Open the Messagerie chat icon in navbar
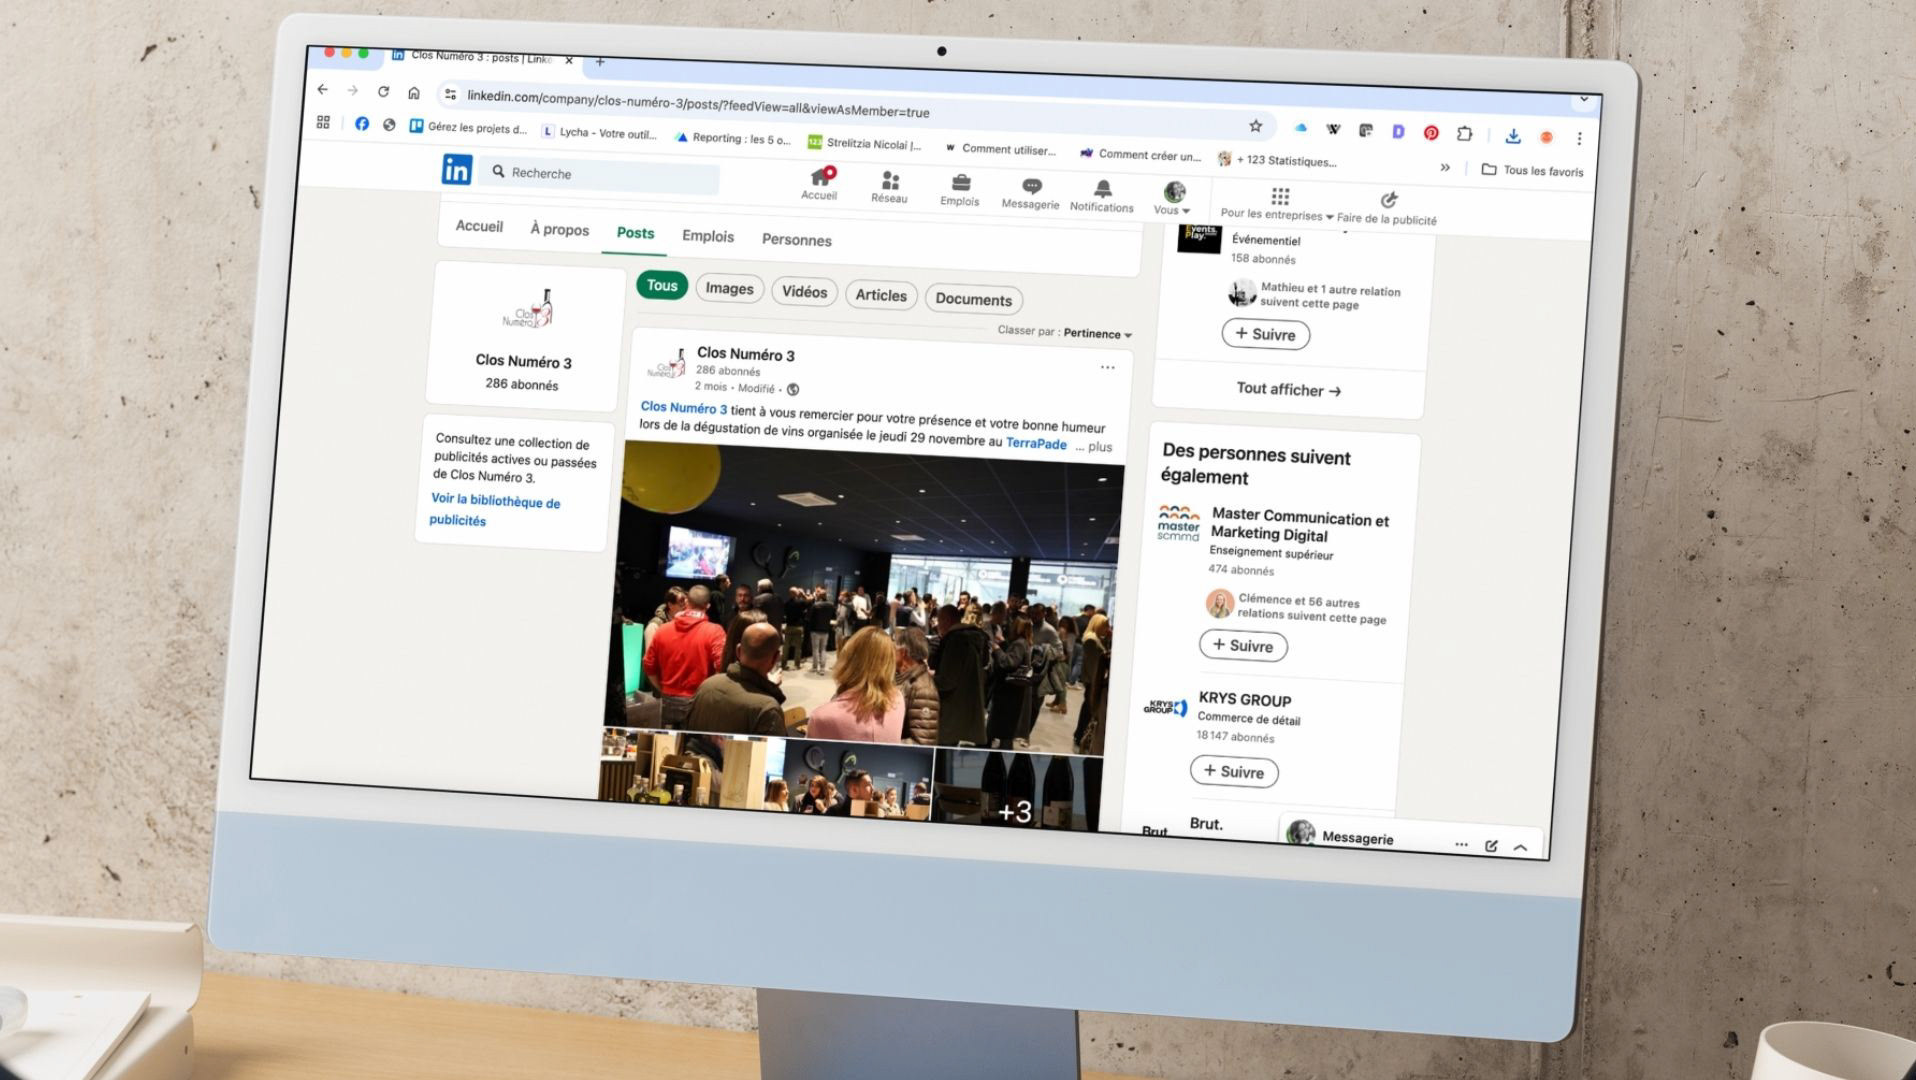This screenshot has width=1916, height=1080. point(1032,186)
